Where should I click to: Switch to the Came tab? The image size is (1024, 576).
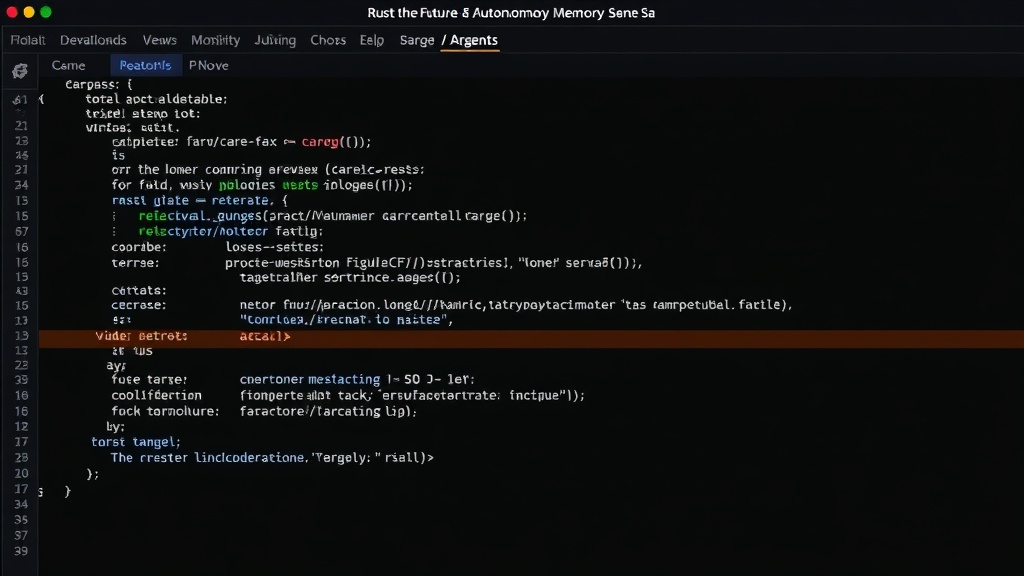coord(69,65)
